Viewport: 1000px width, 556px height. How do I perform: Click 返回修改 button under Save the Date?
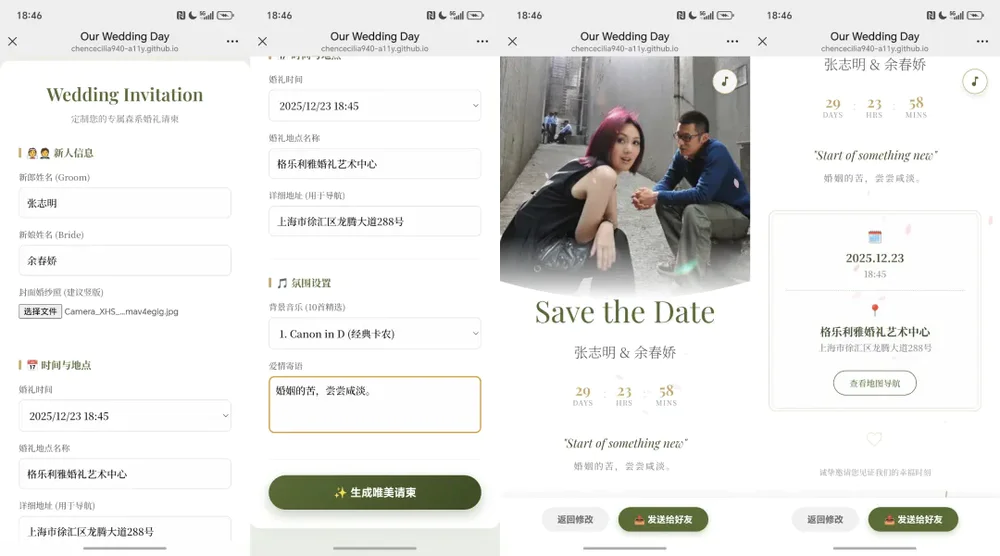point(575,520)
